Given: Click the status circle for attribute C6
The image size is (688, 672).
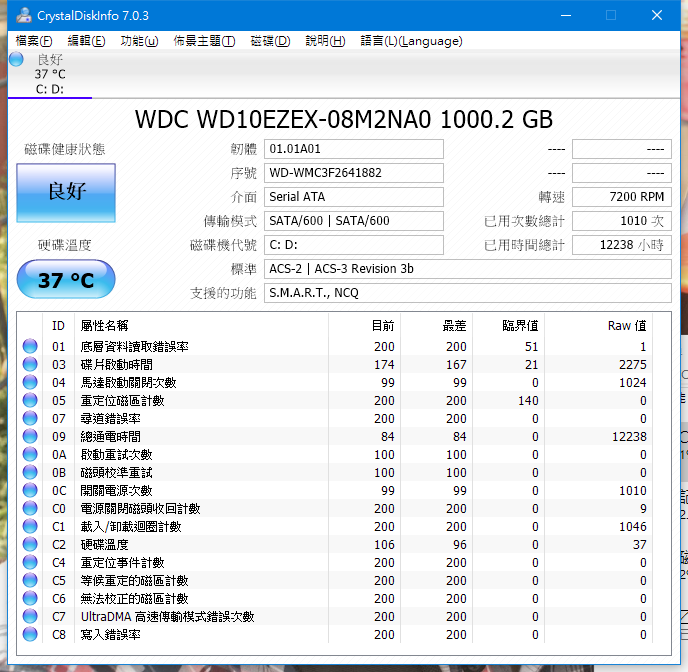Looking at the screenshot, I should (x=30, y=598).
